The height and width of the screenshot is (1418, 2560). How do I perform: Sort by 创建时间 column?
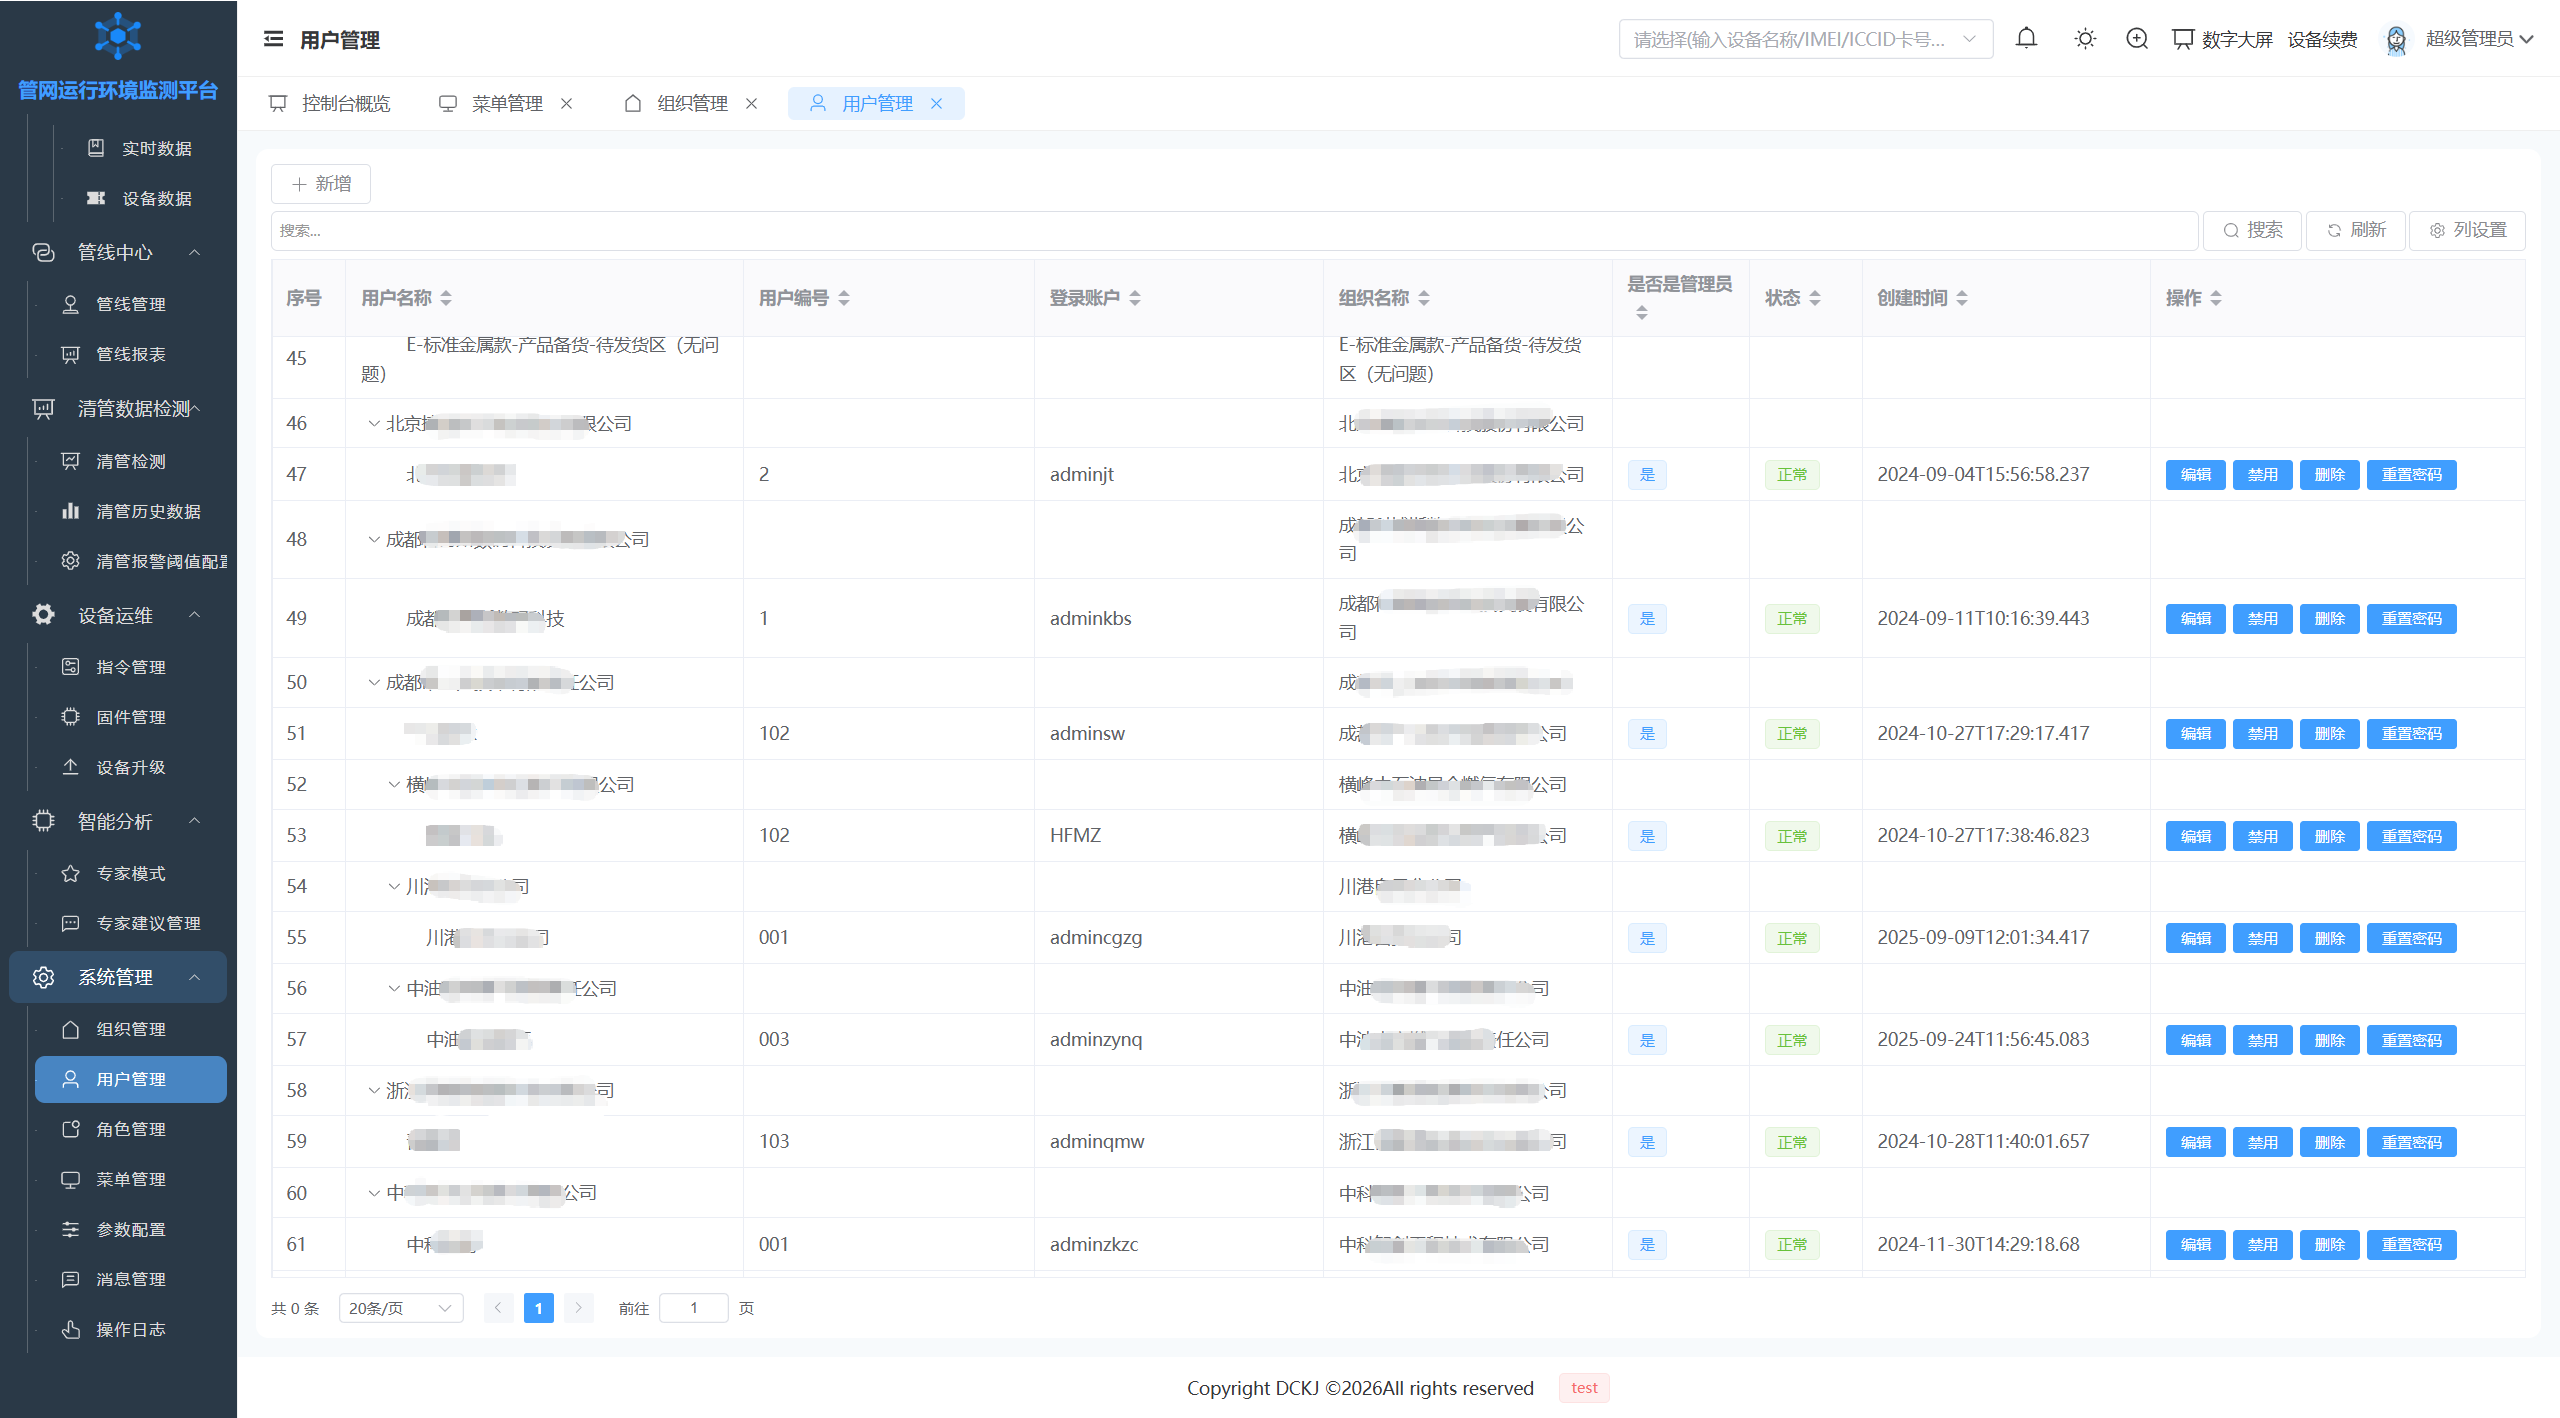(x=1961, y=298)
